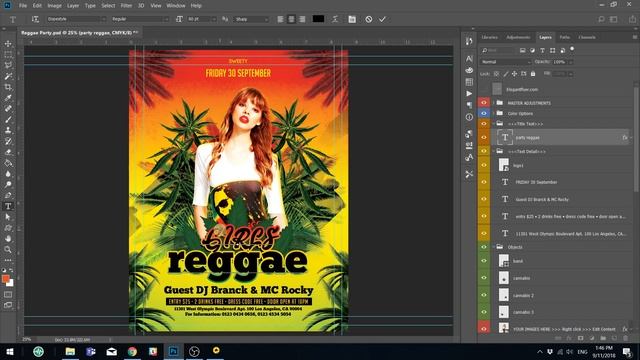Select the Crop tool
Viewport: 640px width, 360px height.
click(x=8, y=87)
